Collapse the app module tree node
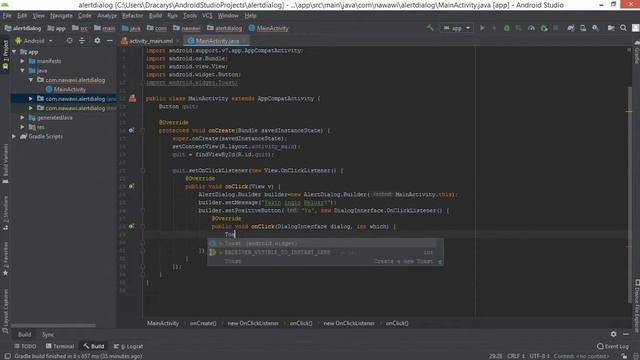 [x=14, y=52]
